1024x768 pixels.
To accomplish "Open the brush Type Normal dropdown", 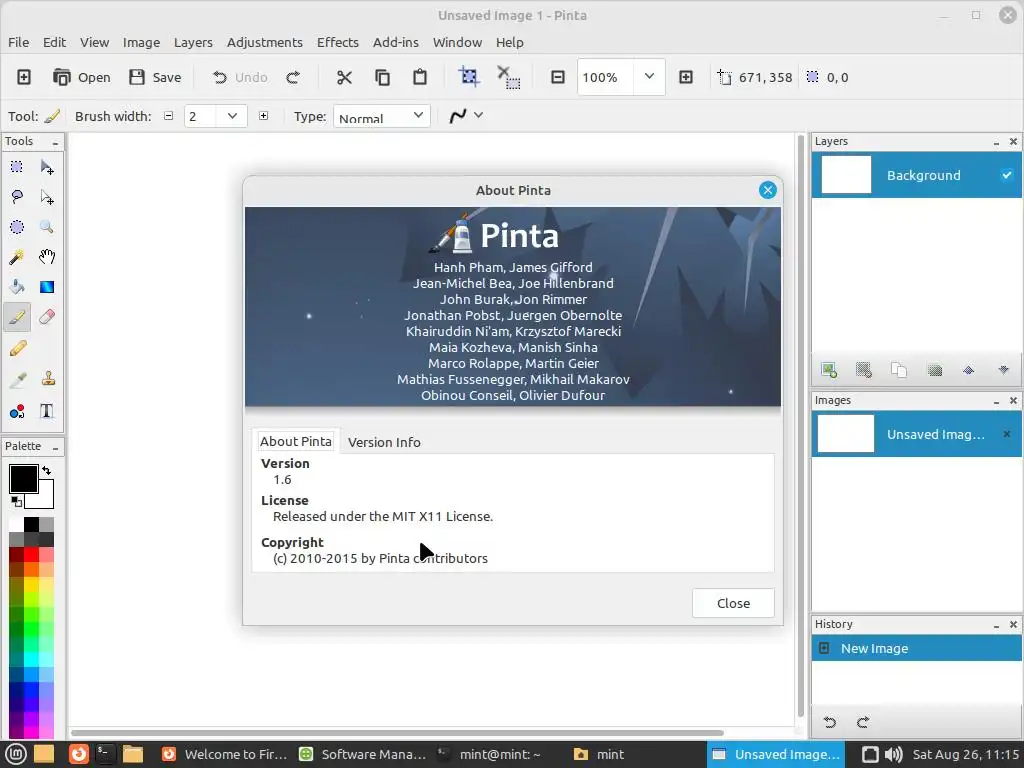I will pos(381,116).
